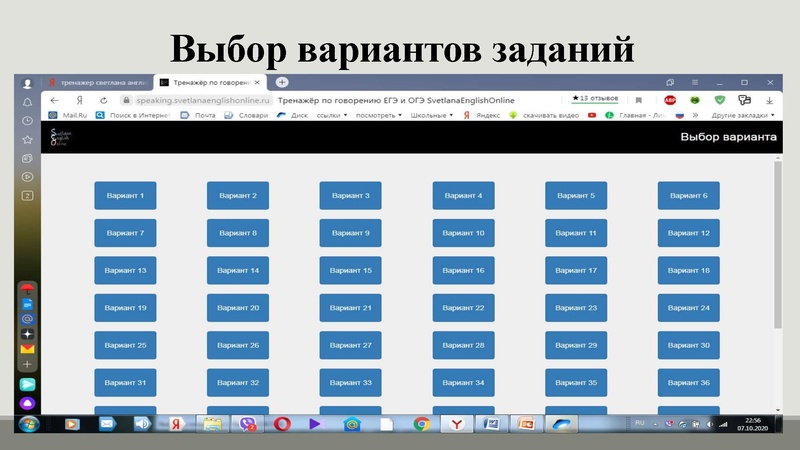The image size is (800, 450).
Task: Open the mail envelope icon in sidebar
Action: pyautogui.click(x=28, y=349)
